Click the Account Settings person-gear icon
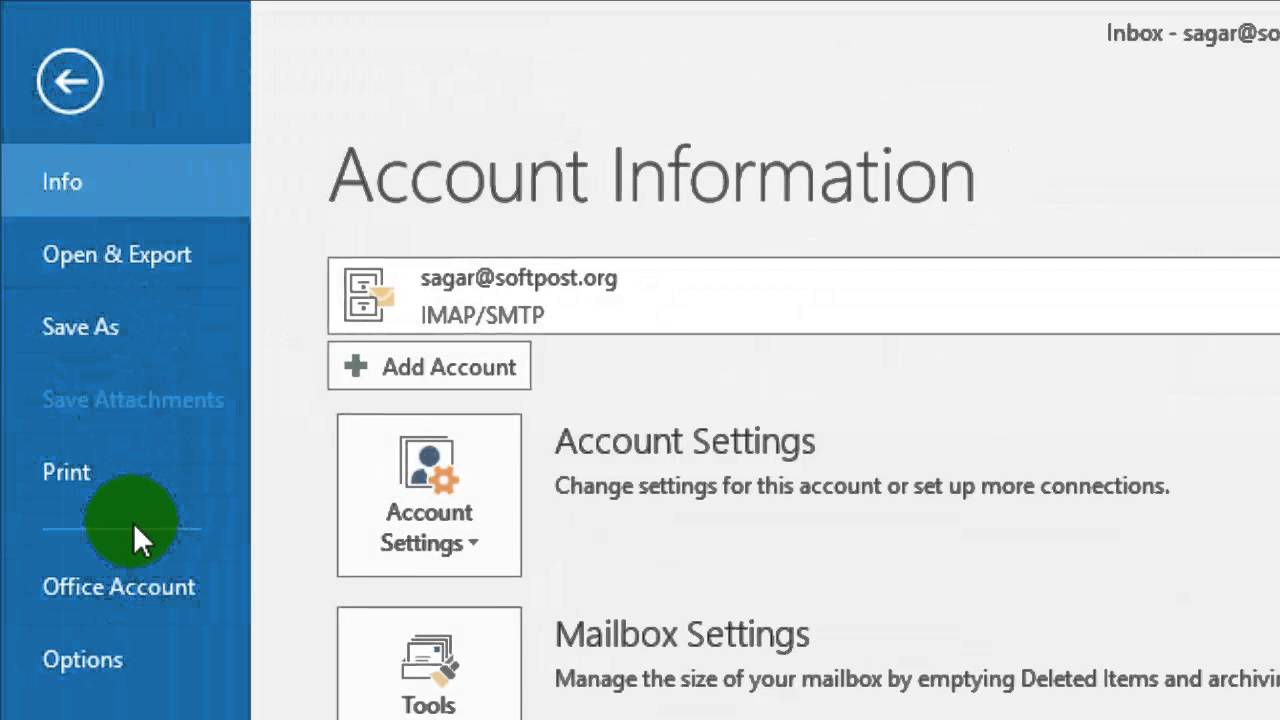The width and height of the screenshot is (1280, 720). (429, 465)
